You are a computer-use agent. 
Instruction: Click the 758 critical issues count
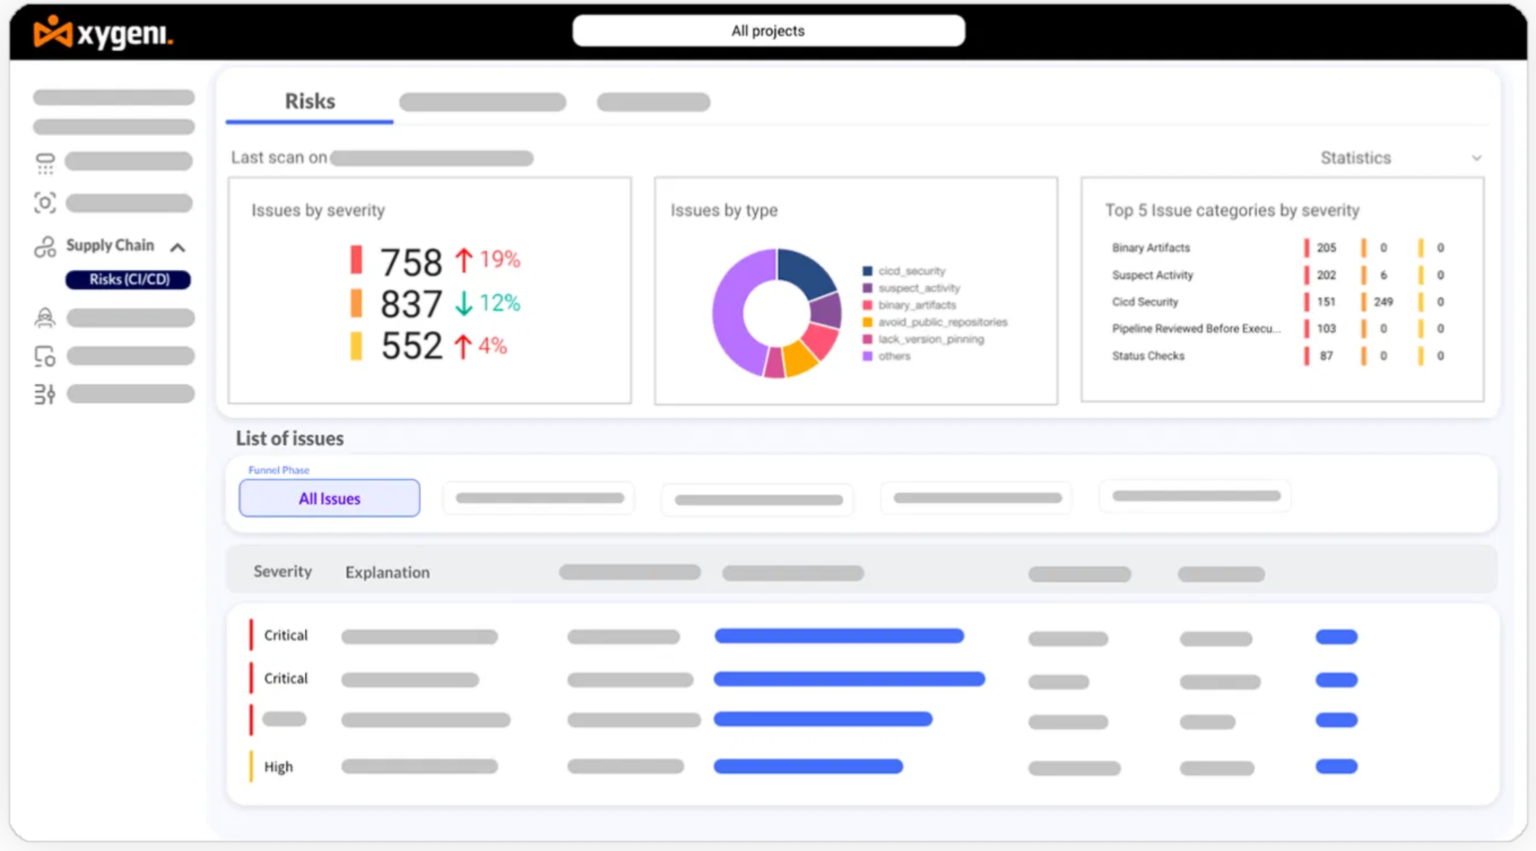click(x=411, y=262)
